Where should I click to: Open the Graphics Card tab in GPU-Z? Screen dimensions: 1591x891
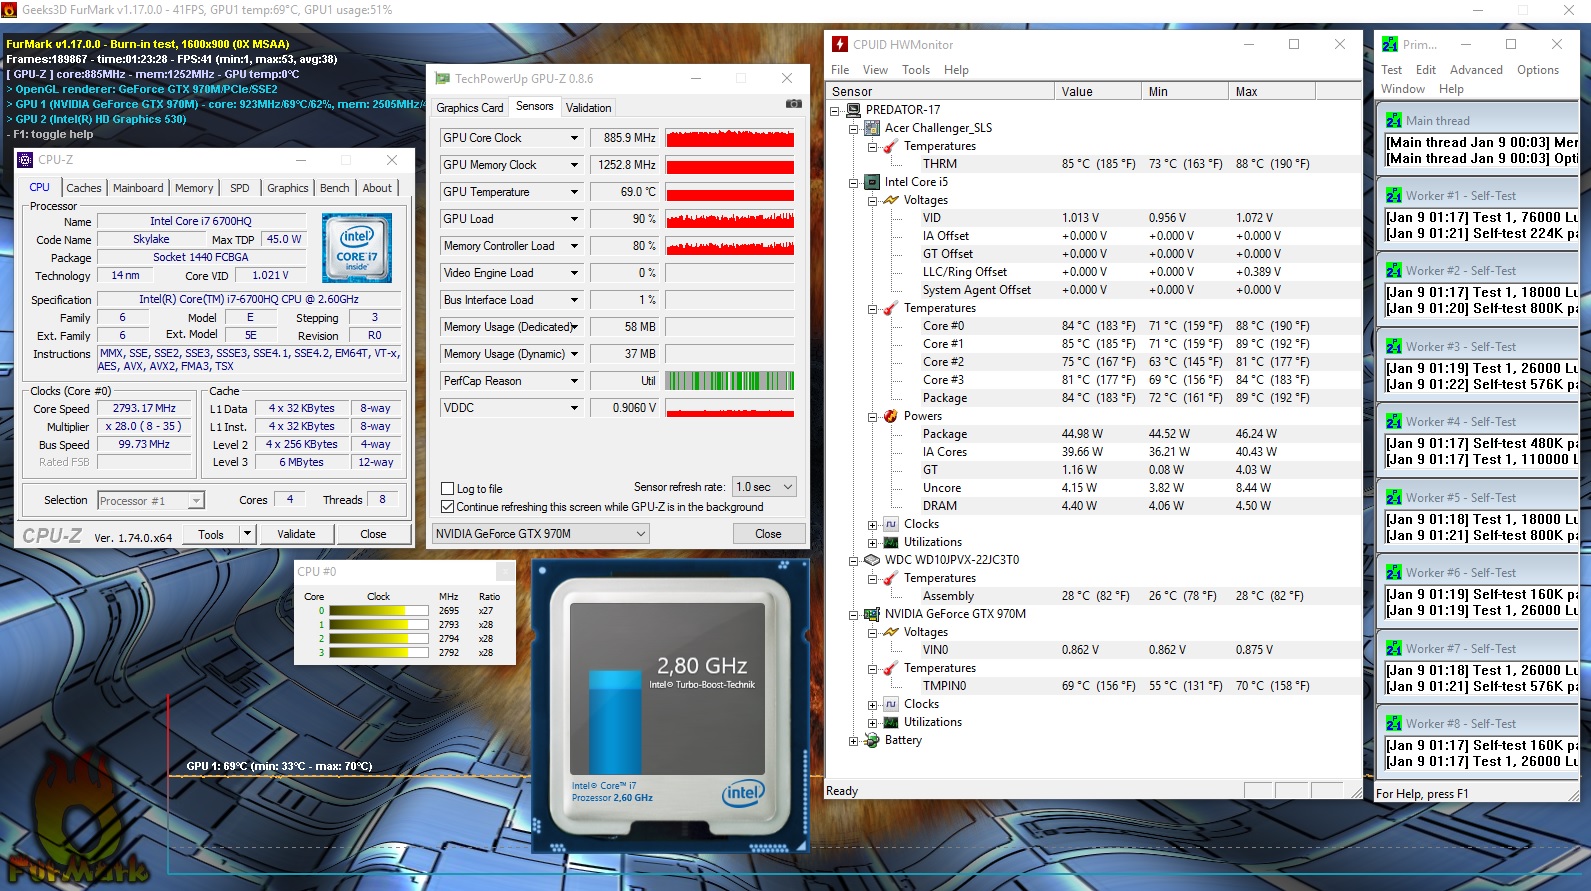(x=469, y=108)
